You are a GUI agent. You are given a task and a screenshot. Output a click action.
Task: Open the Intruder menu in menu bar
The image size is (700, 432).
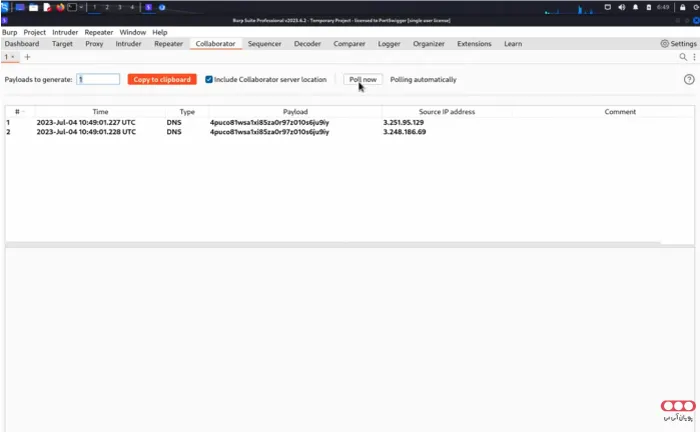[65, 32]
